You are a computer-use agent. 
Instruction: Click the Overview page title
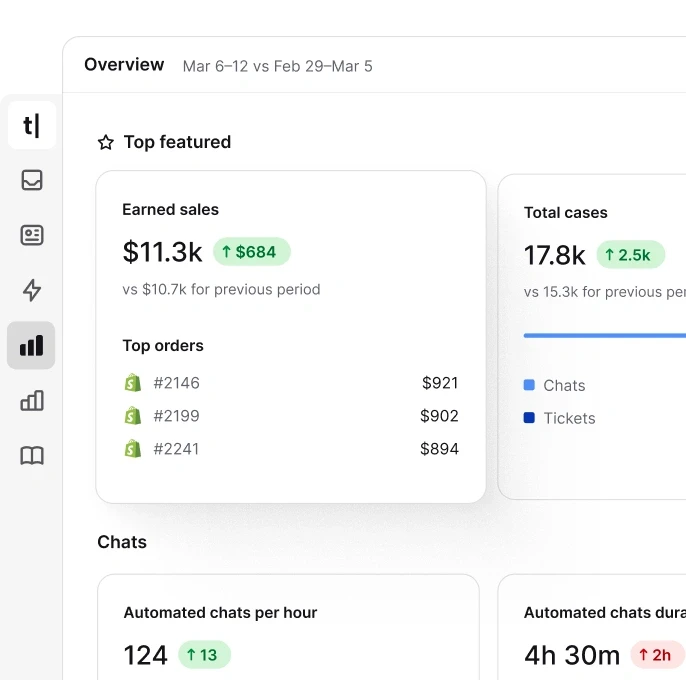pyautogui.click(x=124, y=65)
